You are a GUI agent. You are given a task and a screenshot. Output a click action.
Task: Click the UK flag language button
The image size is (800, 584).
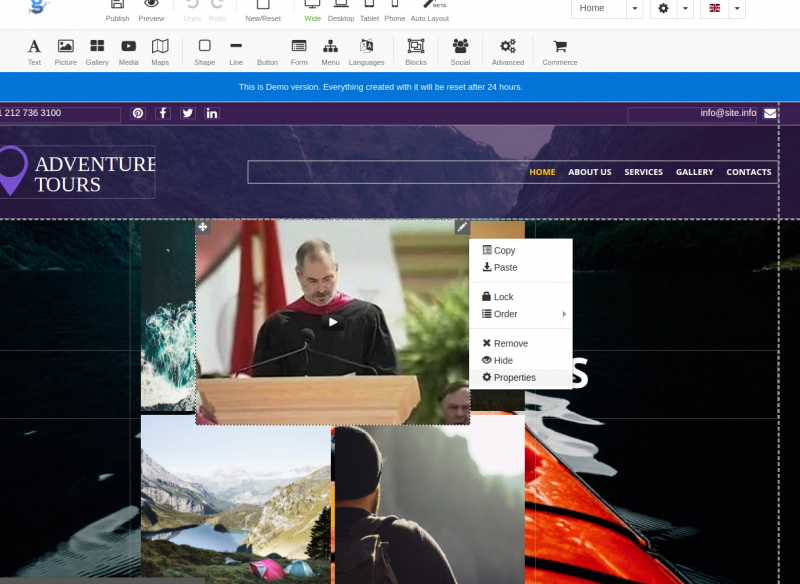715,8
